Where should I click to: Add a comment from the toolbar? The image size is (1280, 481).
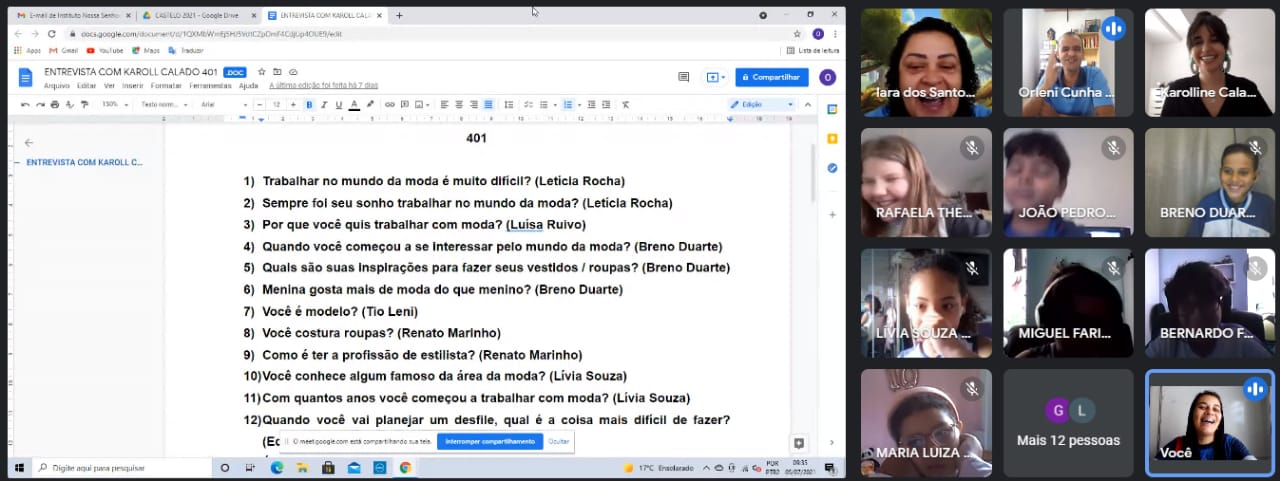(405, 104)
